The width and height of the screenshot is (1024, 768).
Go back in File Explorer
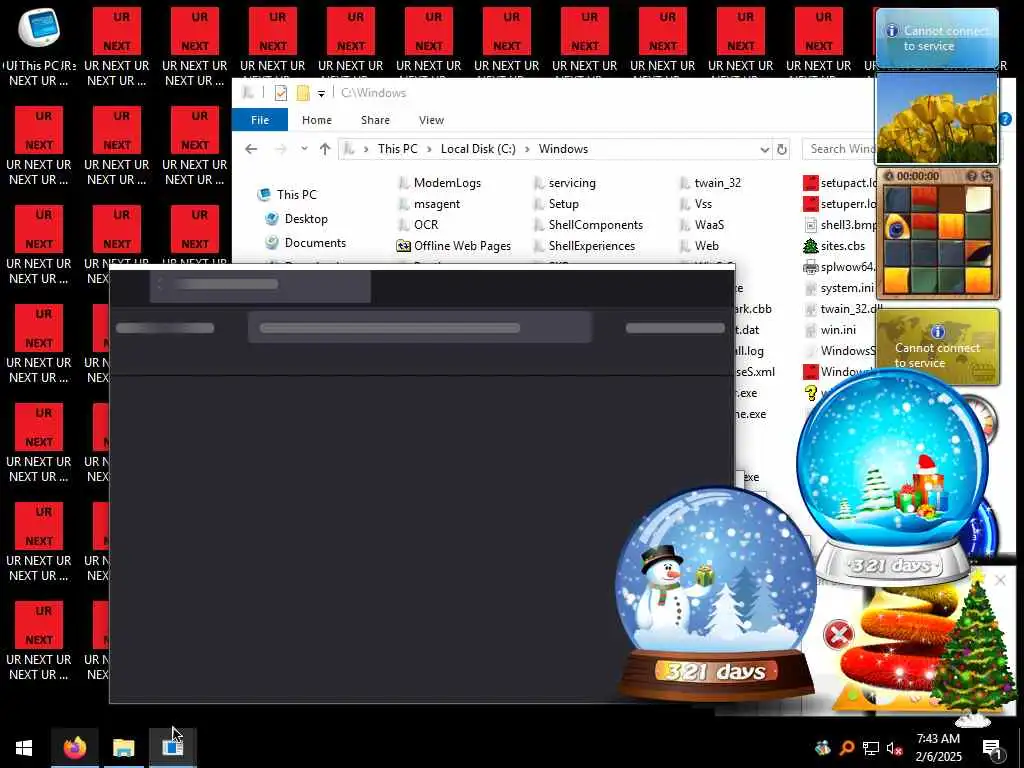click(x=251, y=149)
